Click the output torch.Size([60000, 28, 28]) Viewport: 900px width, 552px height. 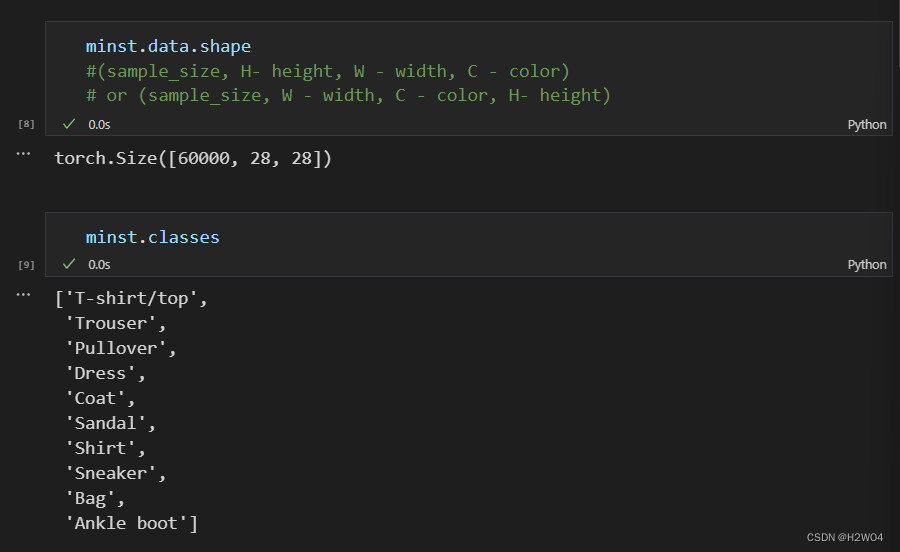(x=193, y=158)
